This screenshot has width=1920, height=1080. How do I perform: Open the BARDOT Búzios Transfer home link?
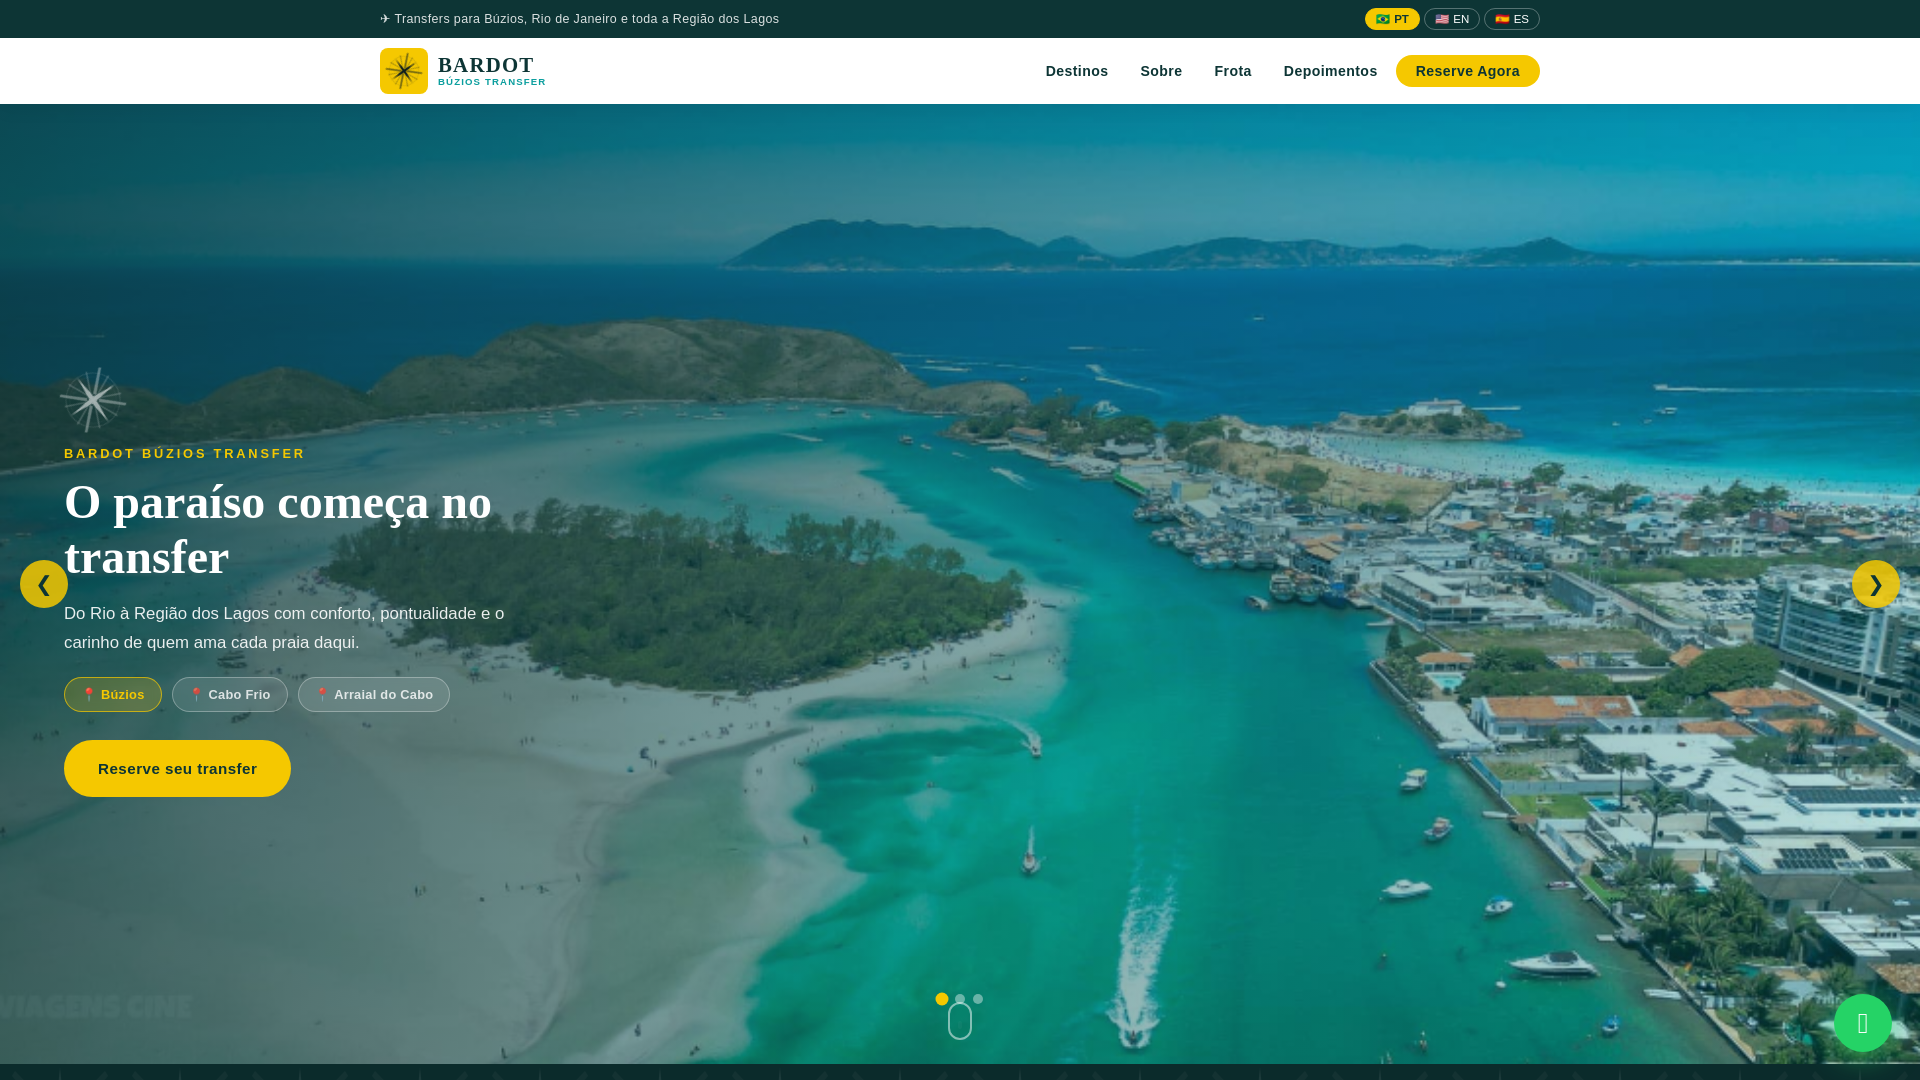pos(463,71)
